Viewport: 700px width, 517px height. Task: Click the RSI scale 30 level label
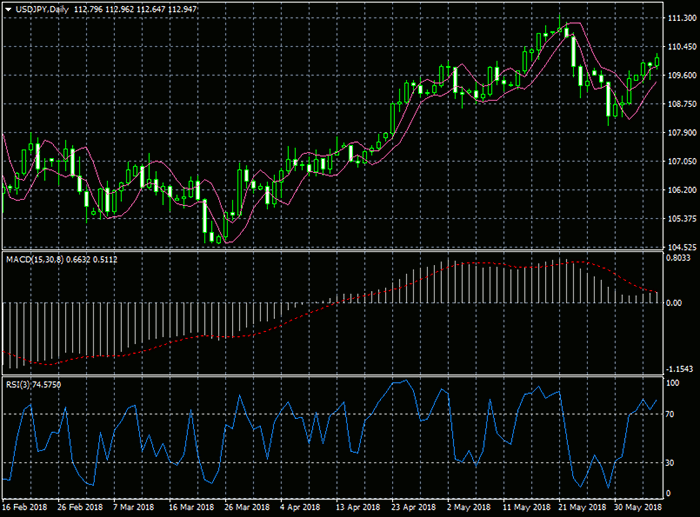point(671,463)
